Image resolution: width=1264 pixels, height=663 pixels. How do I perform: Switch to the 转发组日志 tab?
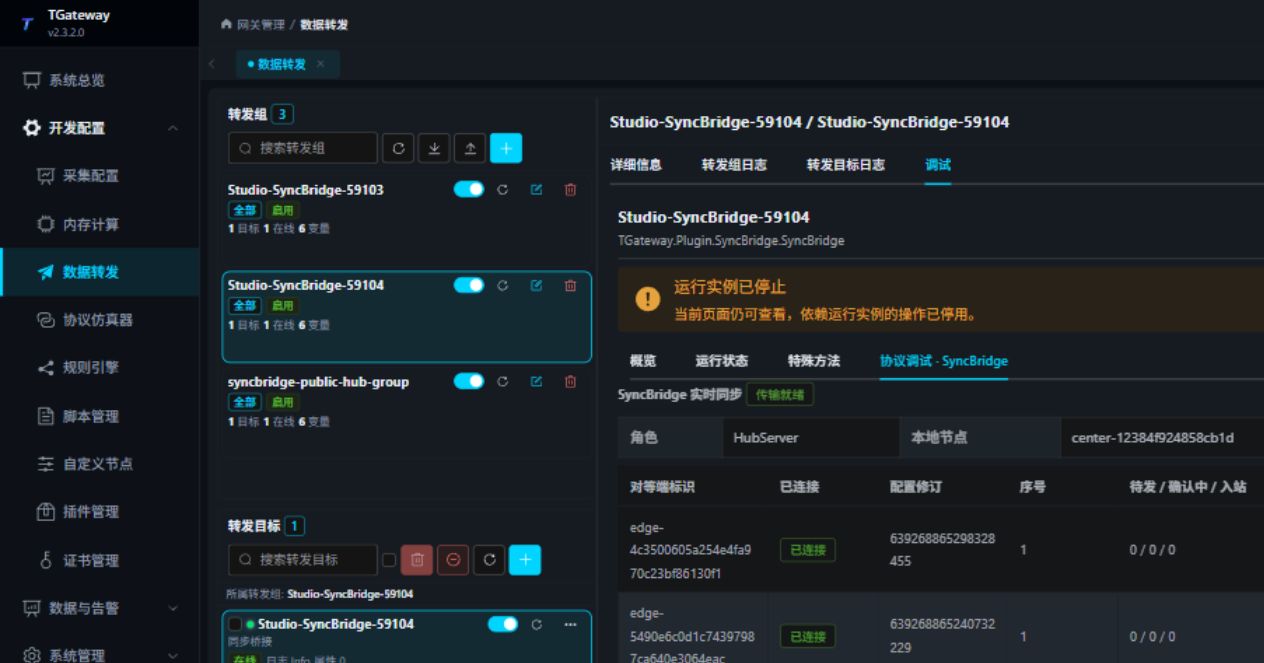click(x=734, y=165)
